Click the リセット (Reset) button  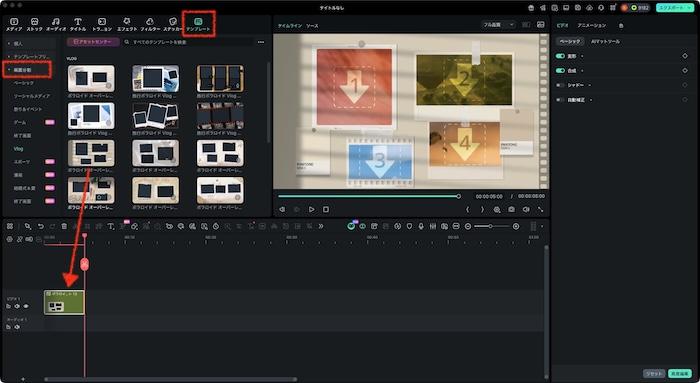[x=654, y=374]
